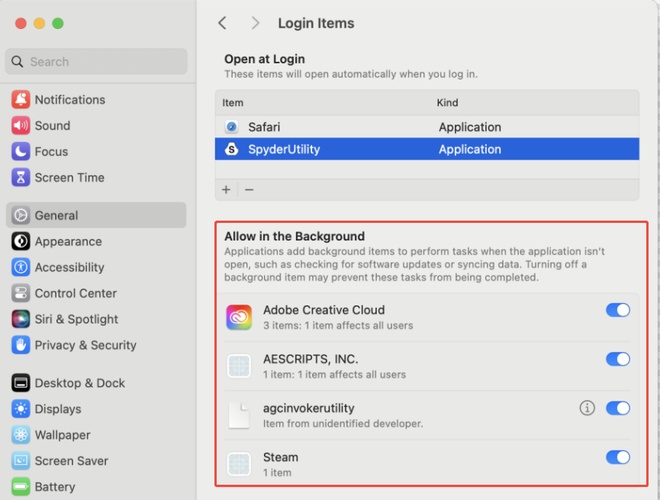660x500 pixels.
Task: Toggle agcinvokerutility background switch off
Action: [617, 408]
